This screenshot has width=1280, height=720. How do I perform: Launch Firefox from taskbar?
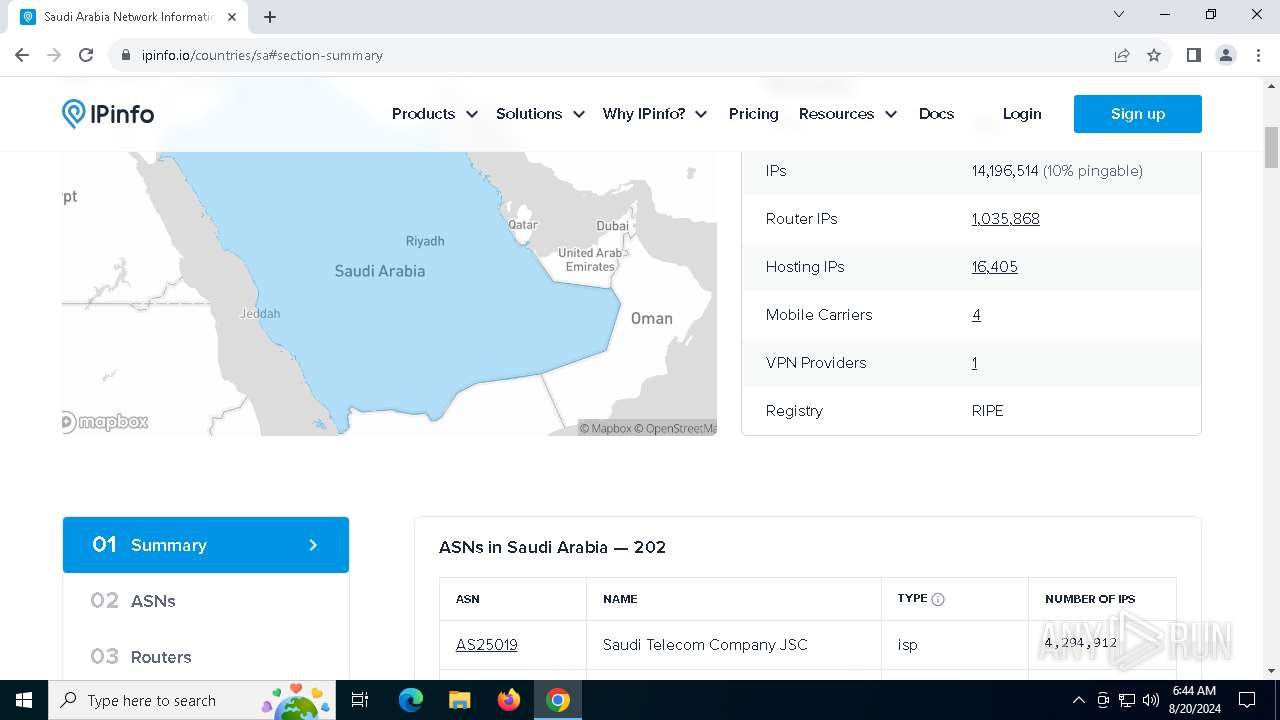(x=509, y=700)
